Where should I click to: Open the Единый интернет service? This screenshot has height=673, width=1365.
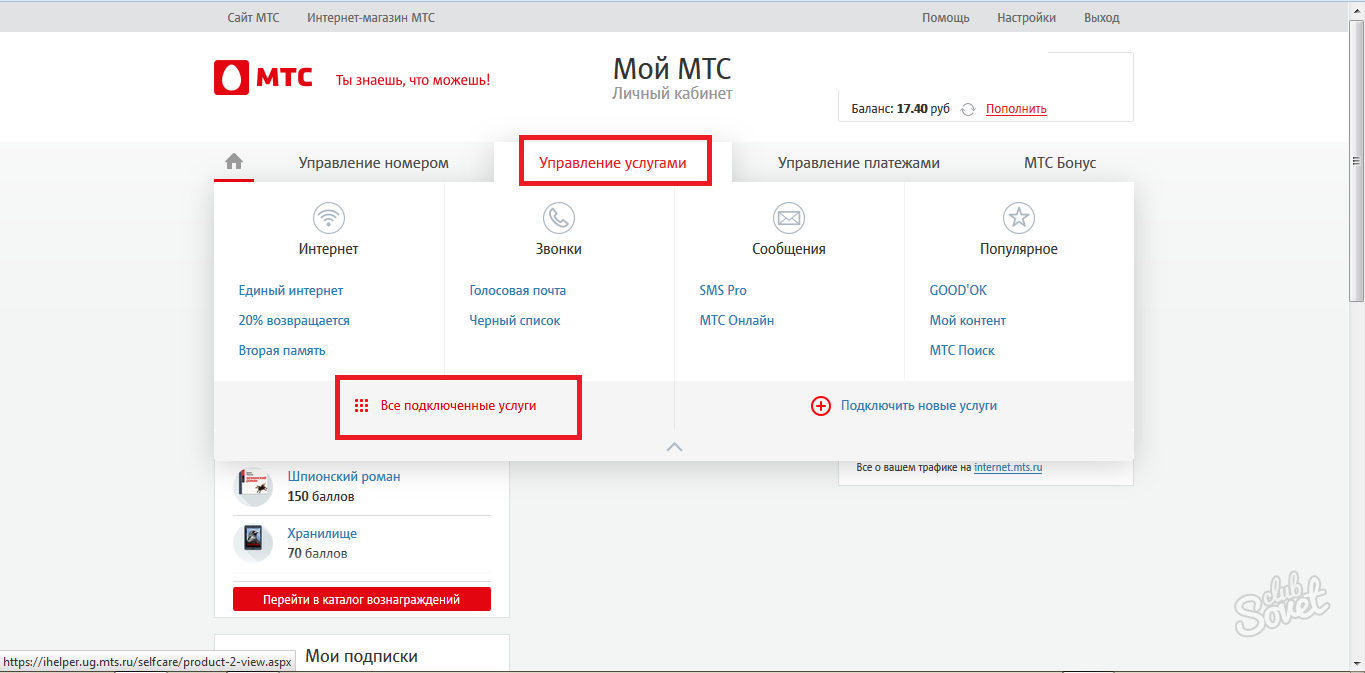pos(291,290)
